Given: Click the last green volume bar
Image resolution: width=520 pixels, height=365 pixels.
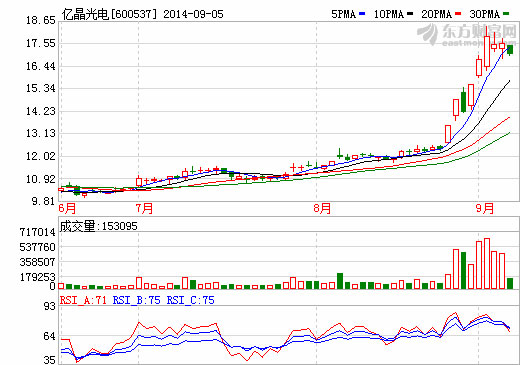Looking at the screenshot, I should click(510, 283).
